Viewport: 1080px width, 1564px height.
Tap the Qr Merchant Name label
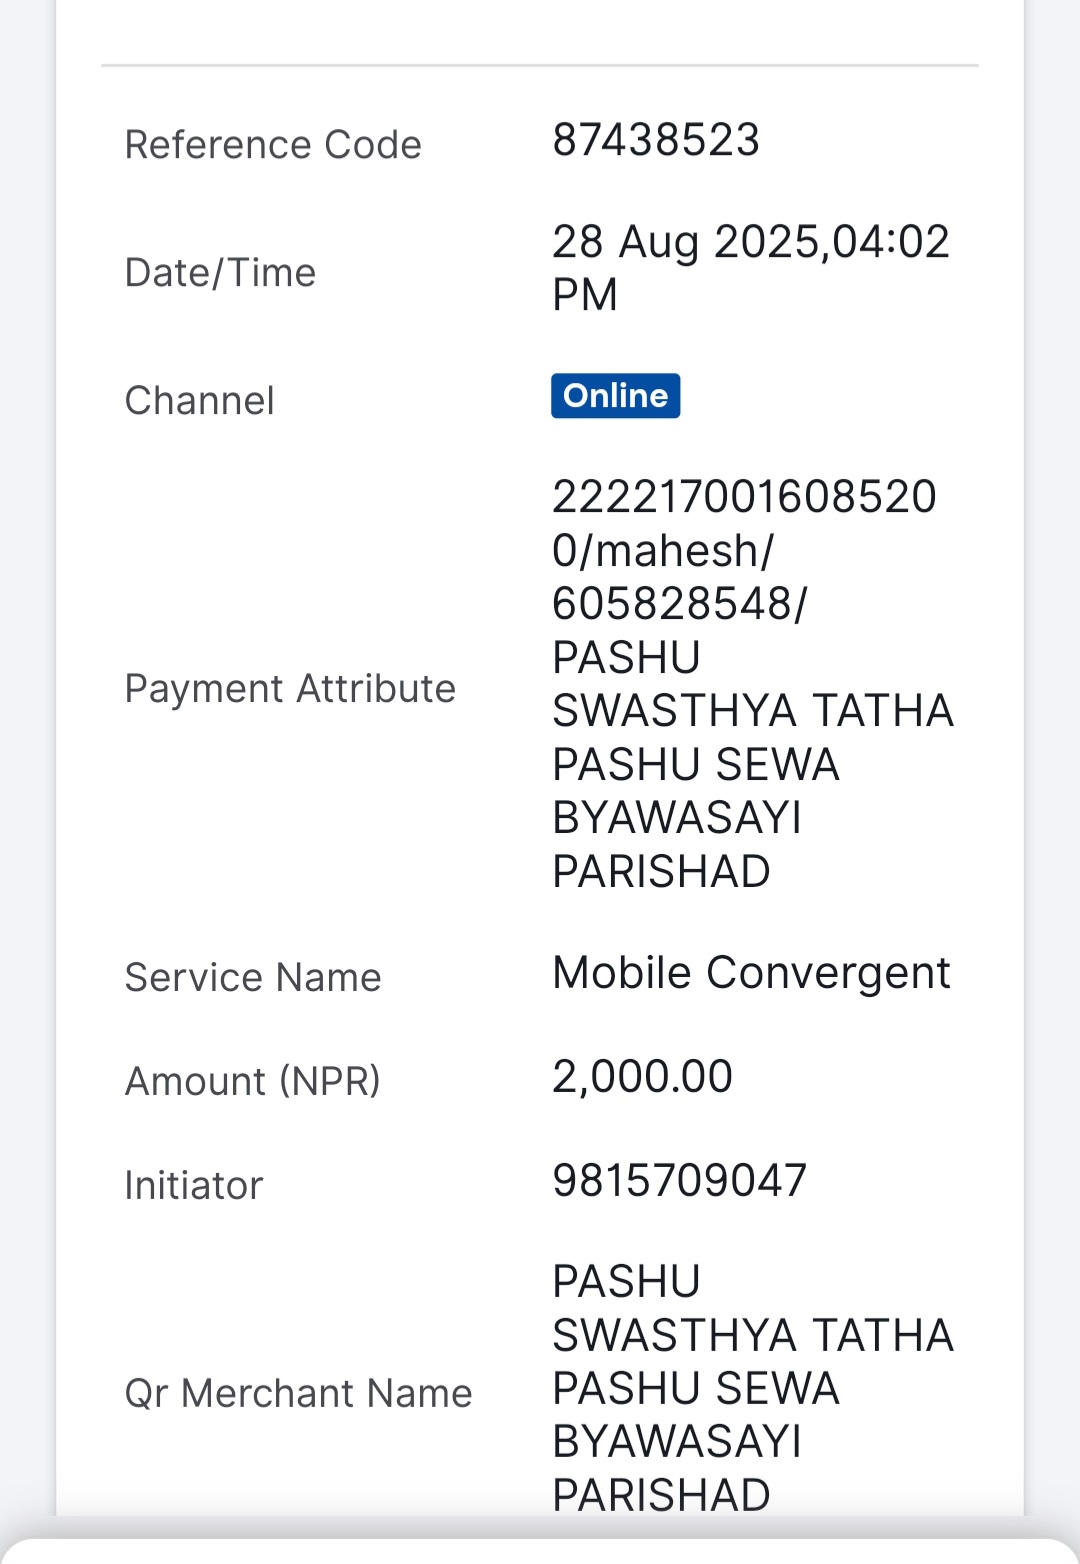[x=298, y=1394]
